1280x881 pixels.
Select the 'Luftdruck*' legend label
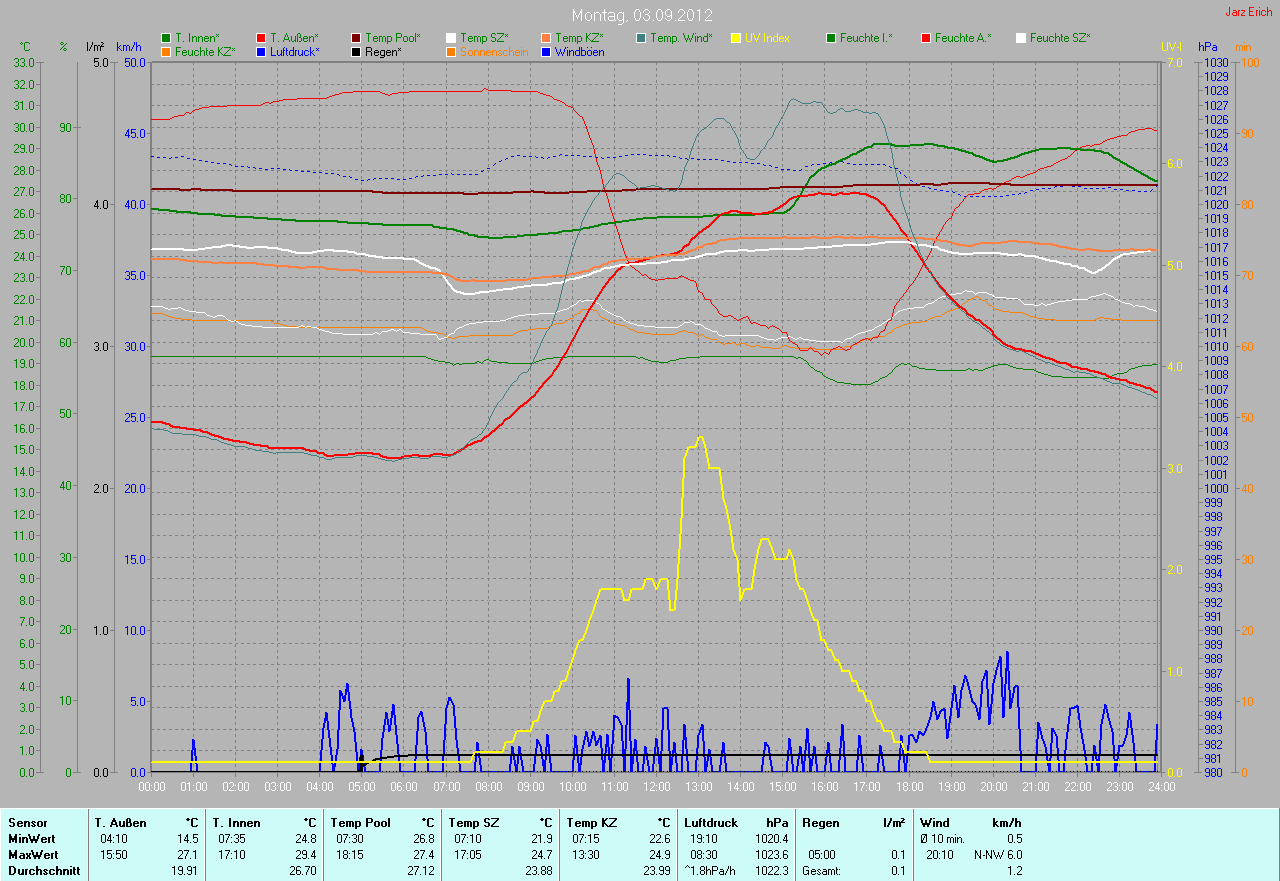[x=295, y=51]
